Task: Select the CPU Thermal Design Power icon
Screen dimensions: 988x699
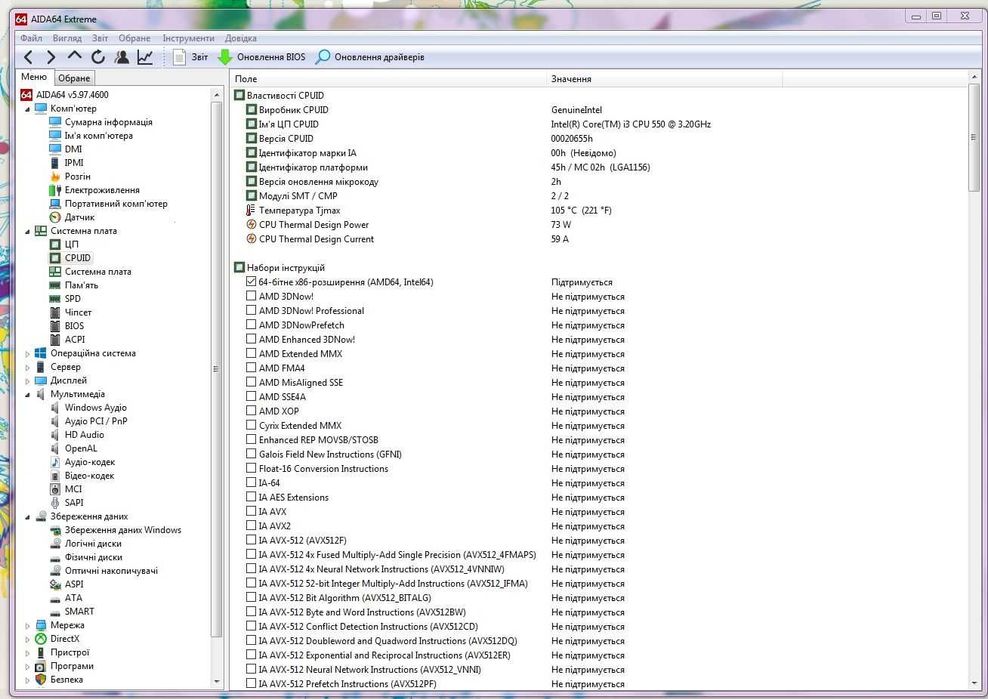Action: (251, 224)
